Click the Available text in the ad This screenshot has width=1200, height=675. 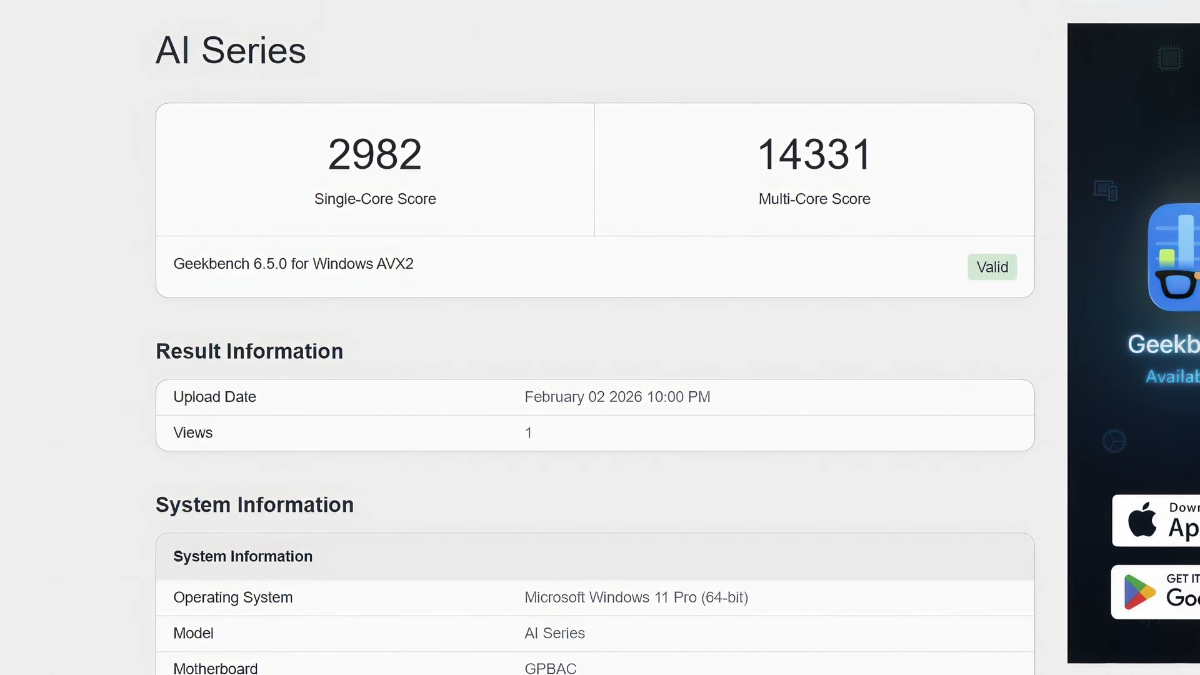1173,377
